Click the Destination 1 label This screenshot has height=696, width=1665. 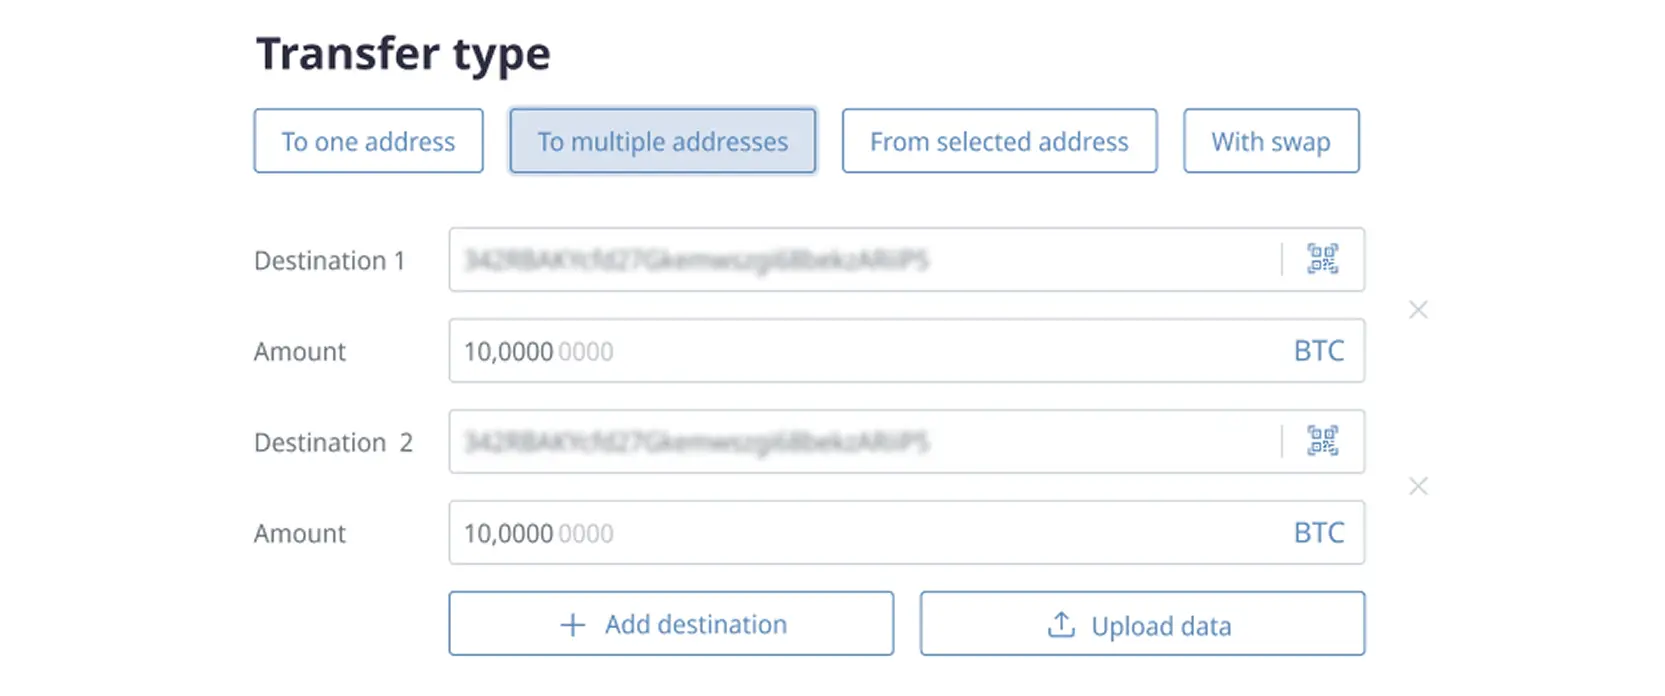click(329, 261)
